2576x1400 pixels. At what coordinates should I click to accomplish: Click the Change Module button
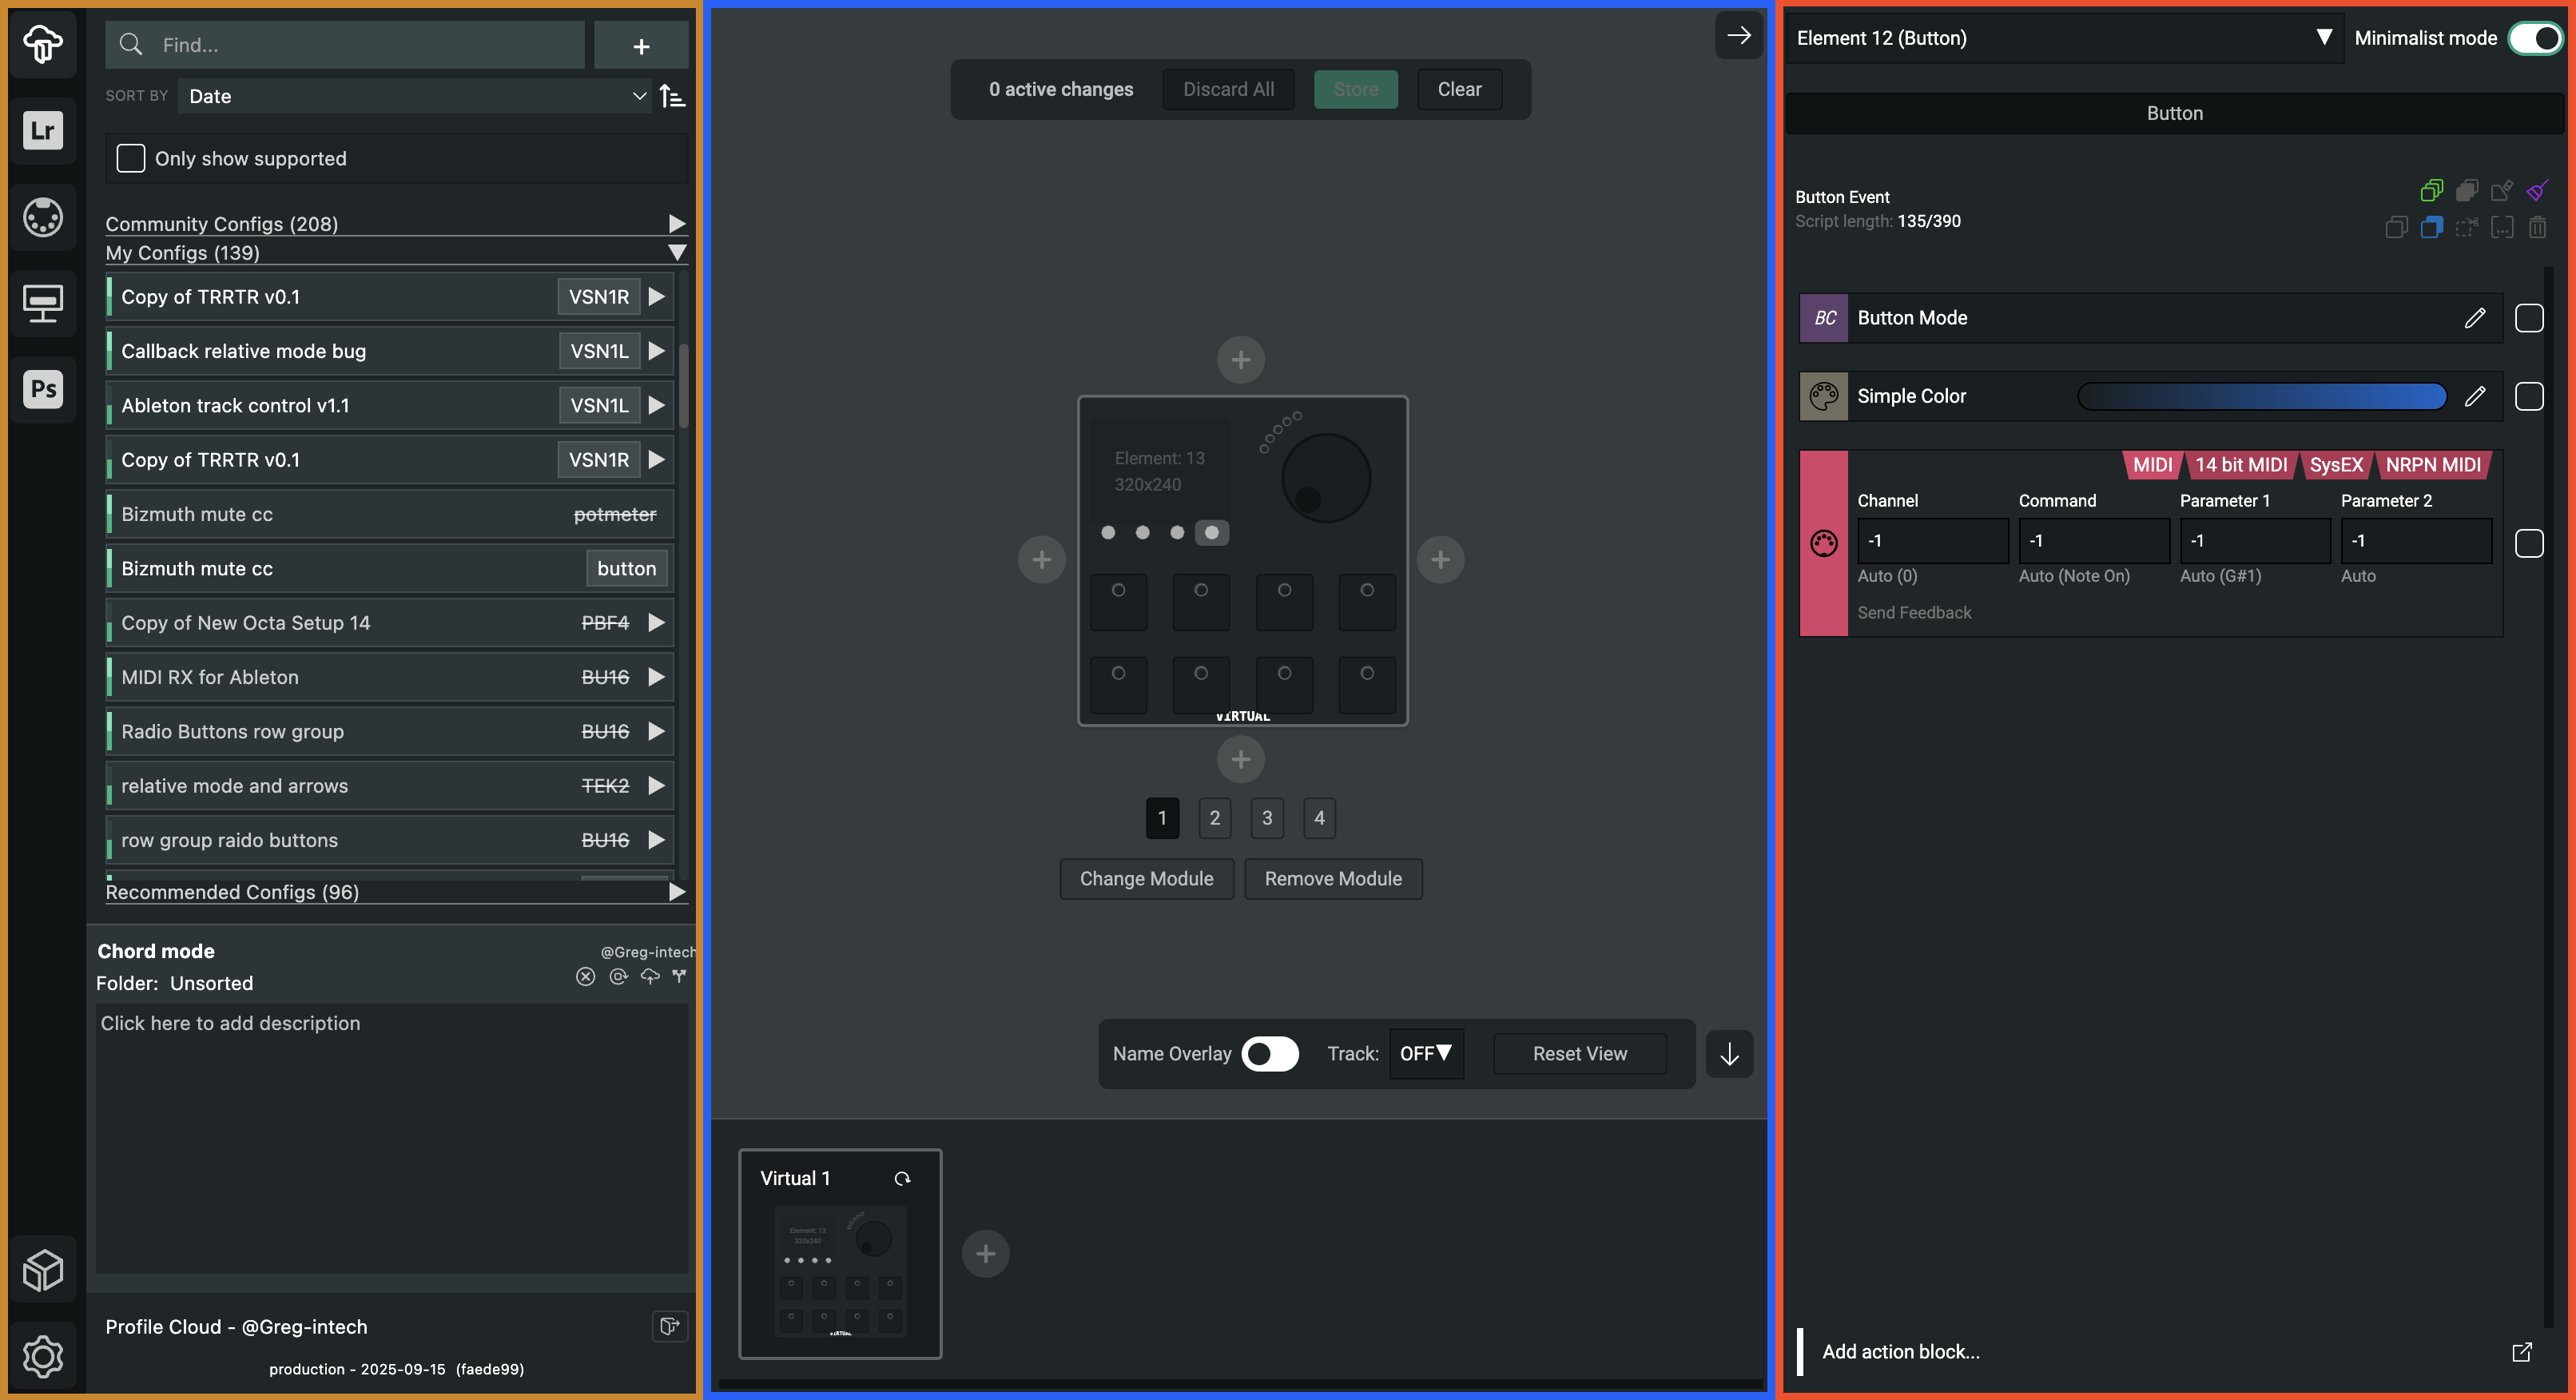tap(1146, 879)
